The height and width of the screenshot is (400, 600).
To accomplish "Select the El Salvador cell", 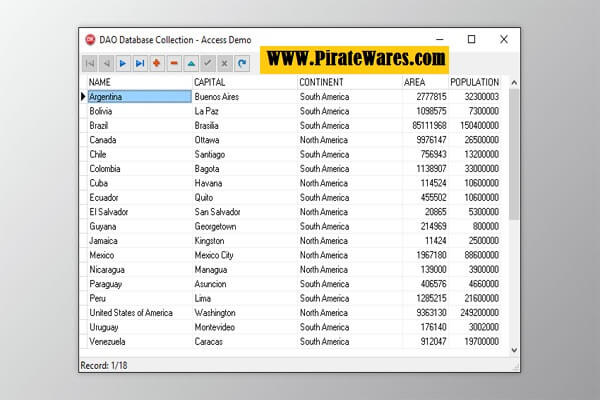I will tap(140, 212).
